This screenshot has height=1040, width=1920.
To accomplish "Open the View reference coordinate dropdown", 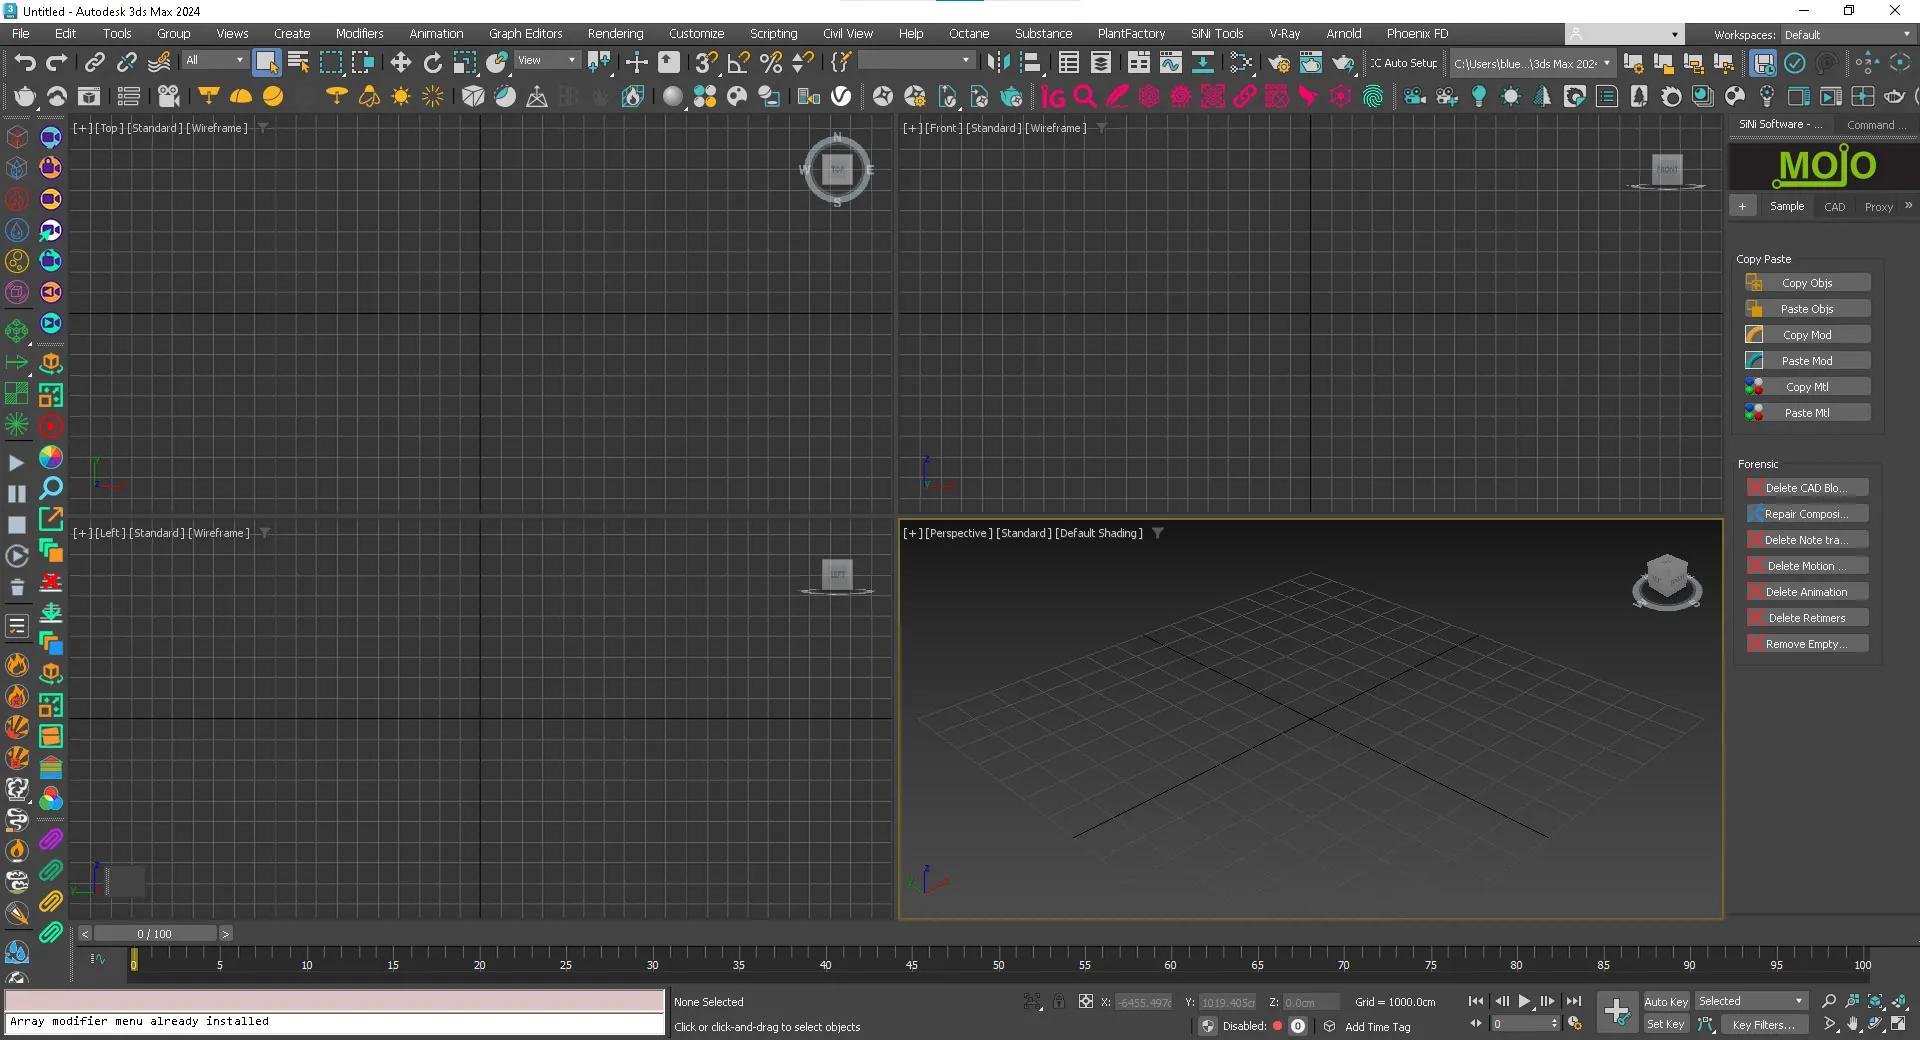I will [547, 61].
